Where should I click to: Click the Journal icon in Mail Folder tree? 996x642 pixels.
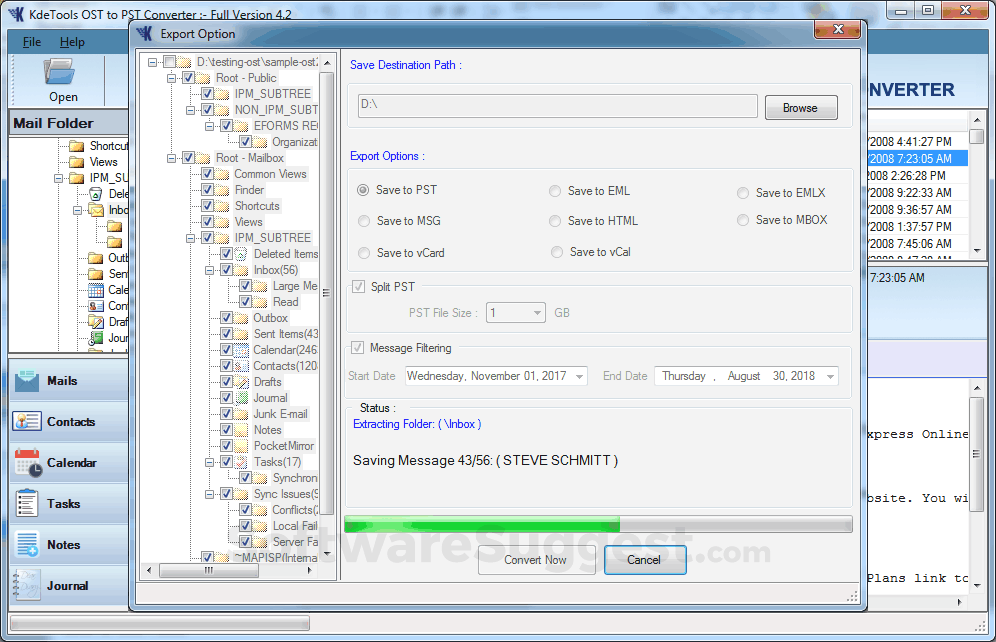[96, 338]
